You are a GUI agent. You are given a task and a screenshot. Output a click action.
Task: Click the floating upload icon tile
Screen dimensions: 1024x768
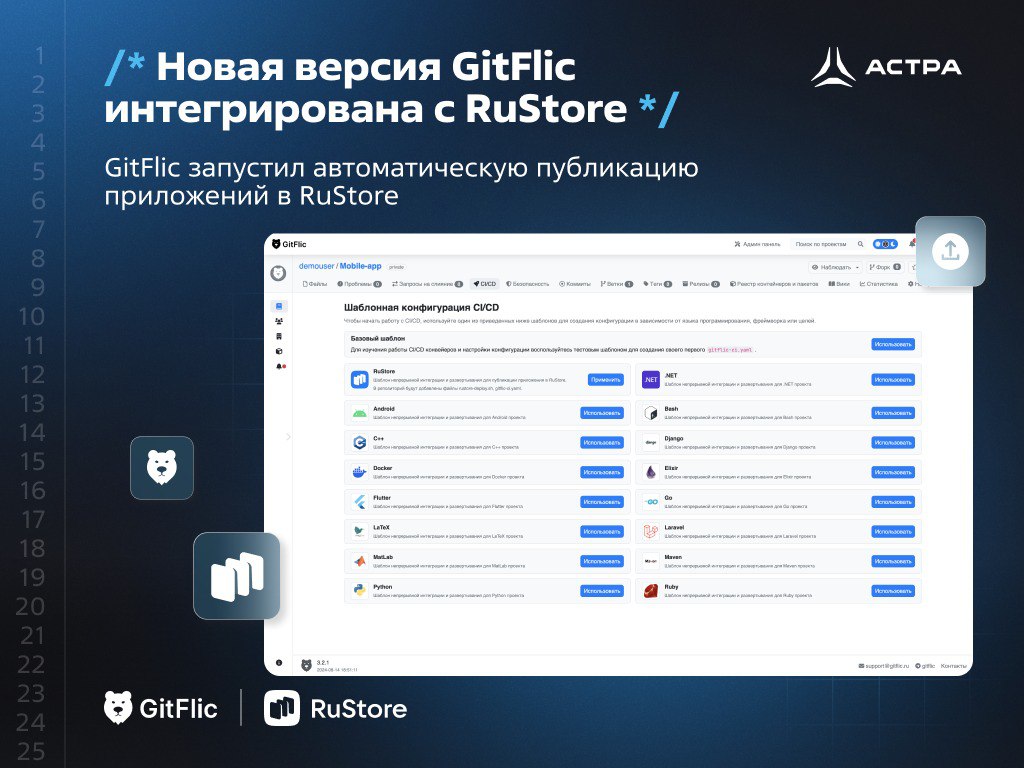pyautogui.click(x=950, y=252)
